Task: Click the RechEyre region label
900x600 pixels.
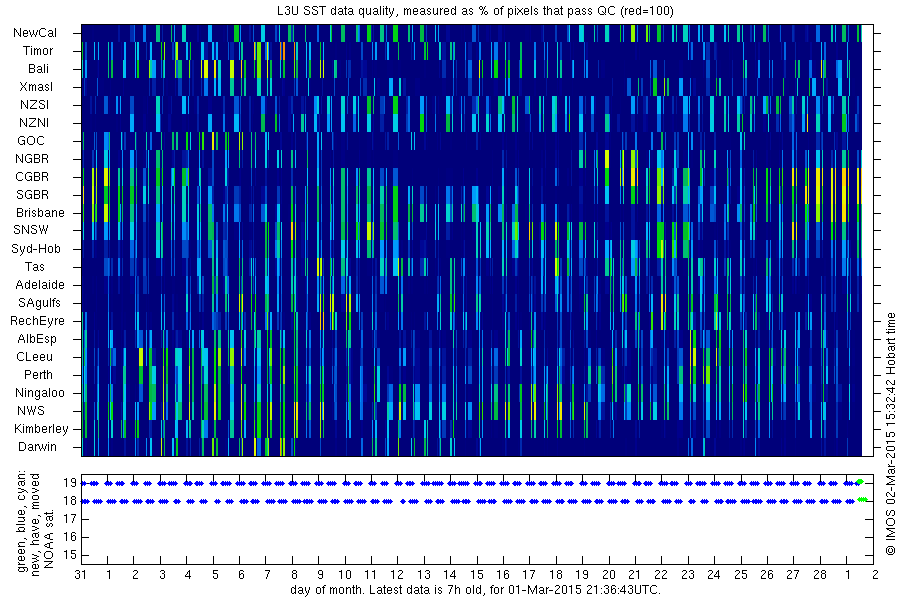Action: 37,321
